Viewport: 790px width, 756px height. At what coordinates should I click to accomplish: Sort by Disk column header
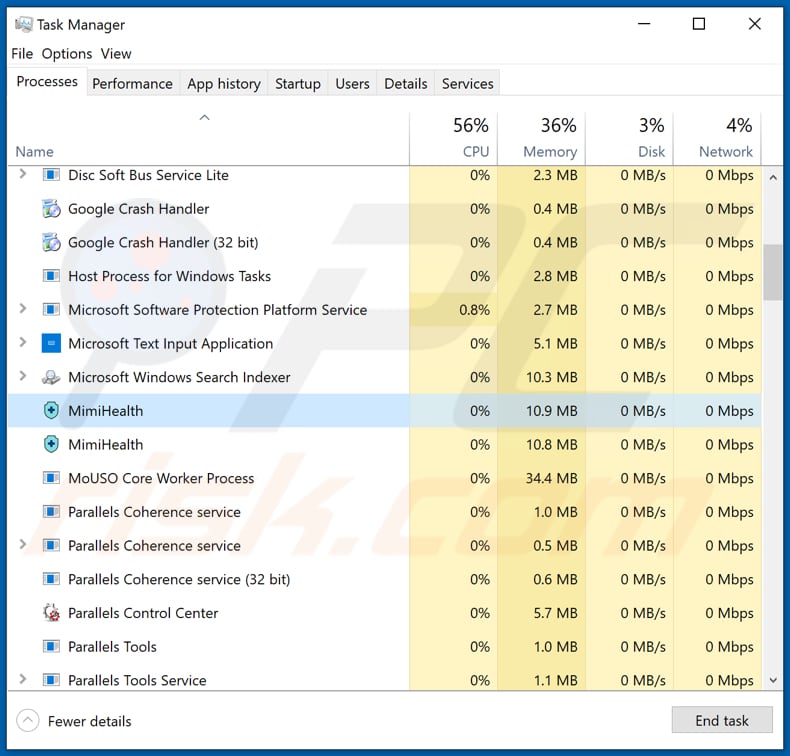tap(629, 138)
